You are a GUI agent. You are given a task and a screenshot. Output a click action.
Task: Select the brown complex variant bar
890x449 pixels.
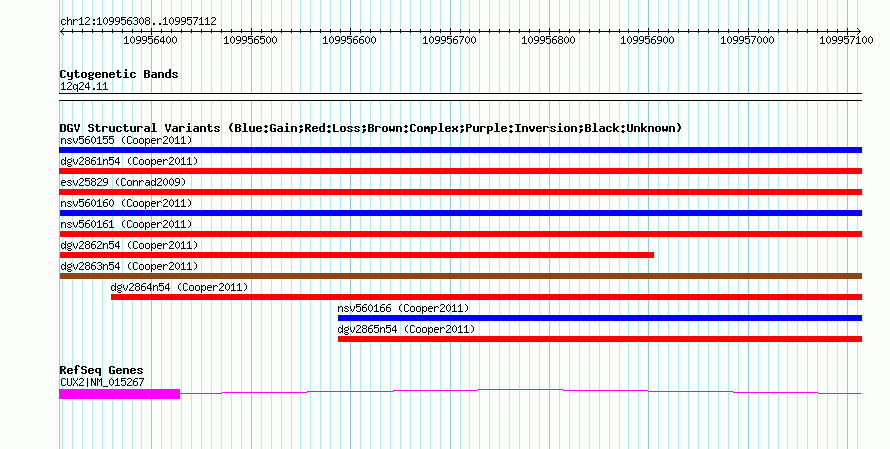click(x=460, y=276)
